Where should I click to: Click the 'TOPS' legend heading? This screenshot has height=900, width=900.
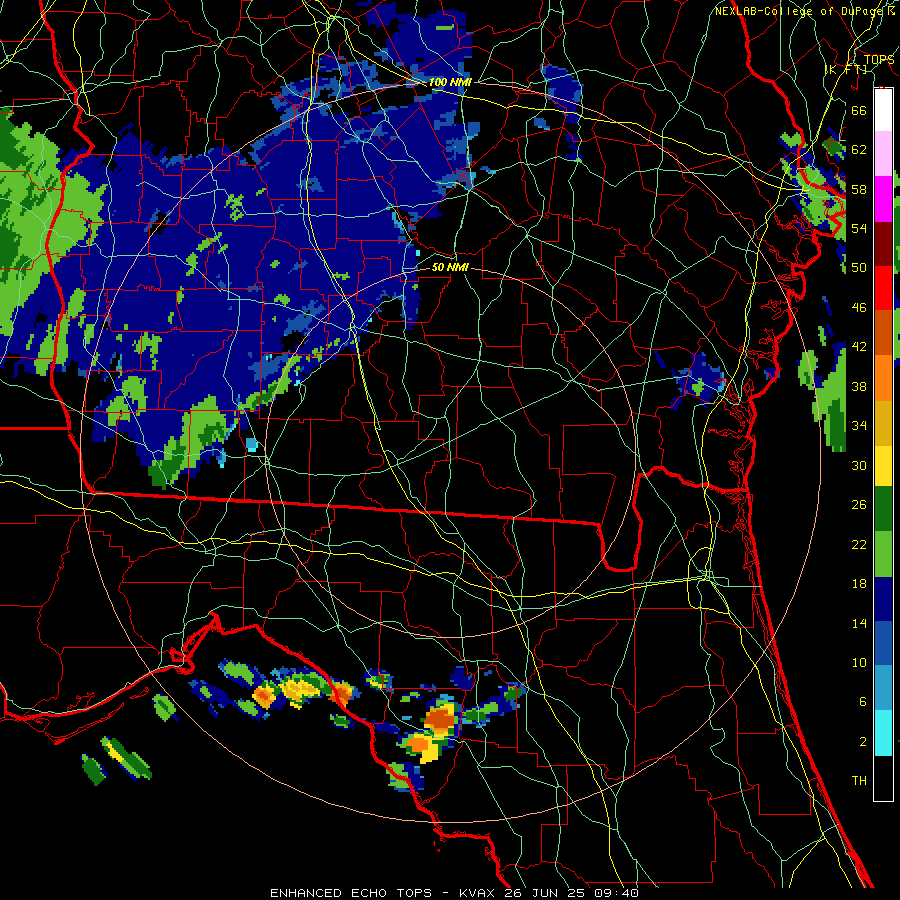pyautogui.click(x=879, y=59)
